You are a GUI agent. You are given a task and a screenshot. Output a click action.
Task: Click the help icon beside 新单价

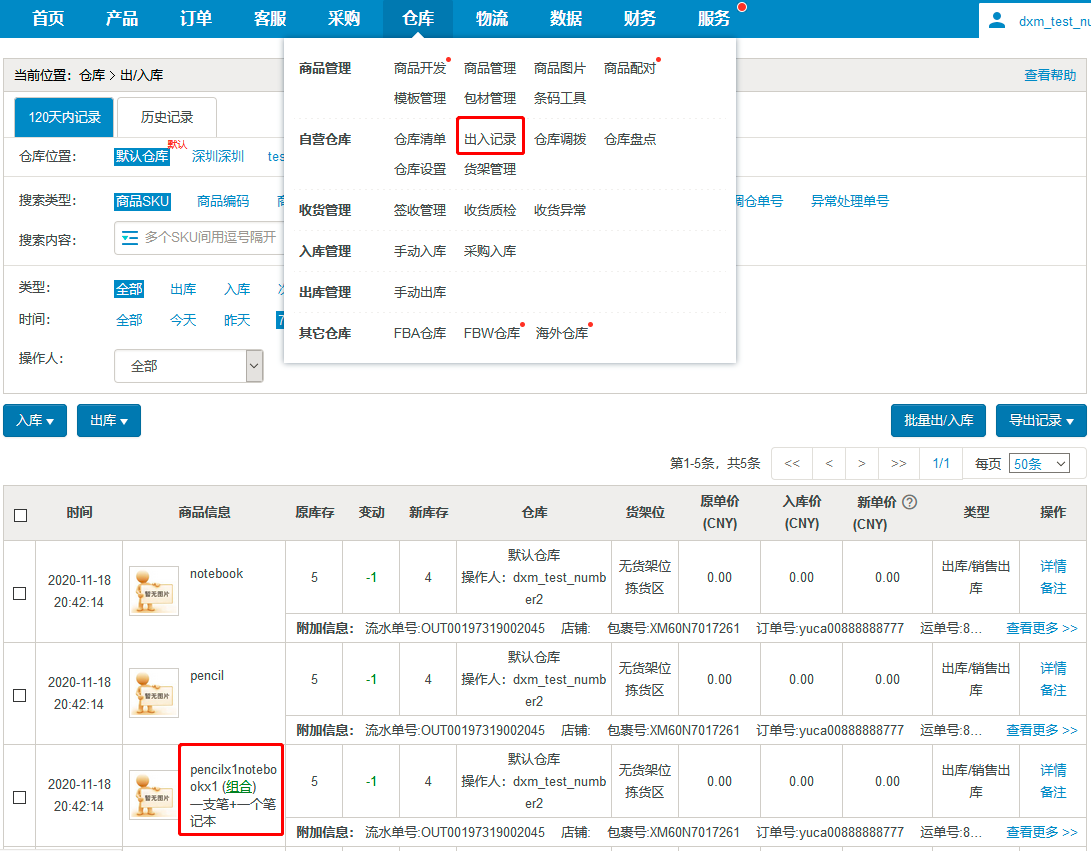pos(909,503)
